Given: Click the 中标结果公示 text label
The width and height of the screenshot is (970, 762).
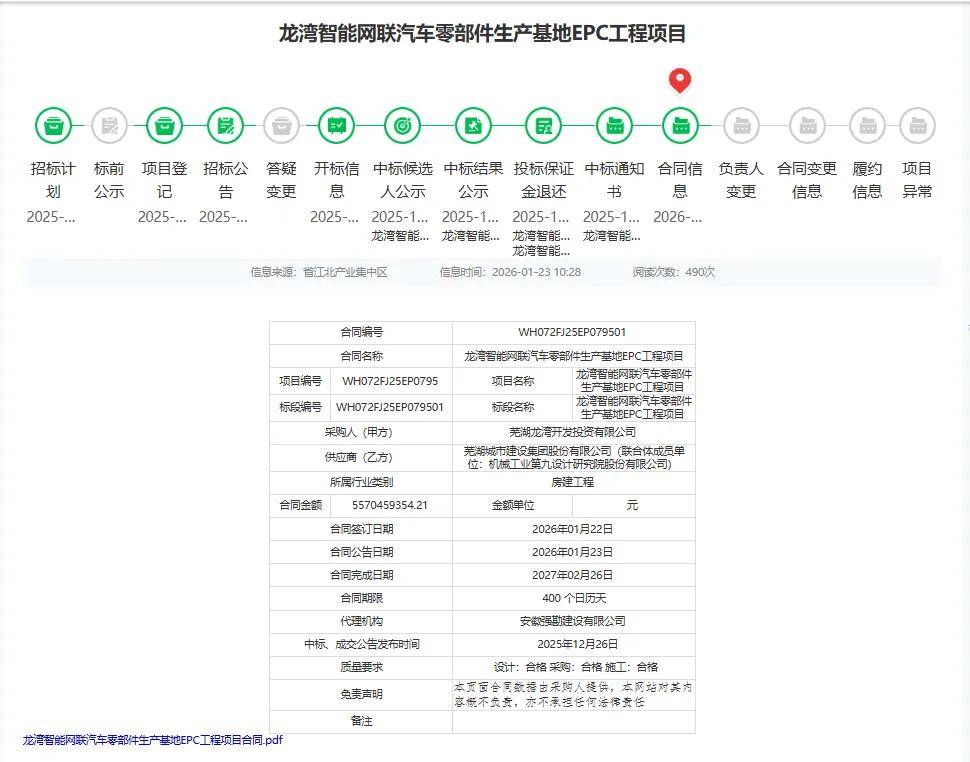Looking at the screenshot, I should pyautogui.click(x=473, y=180).
